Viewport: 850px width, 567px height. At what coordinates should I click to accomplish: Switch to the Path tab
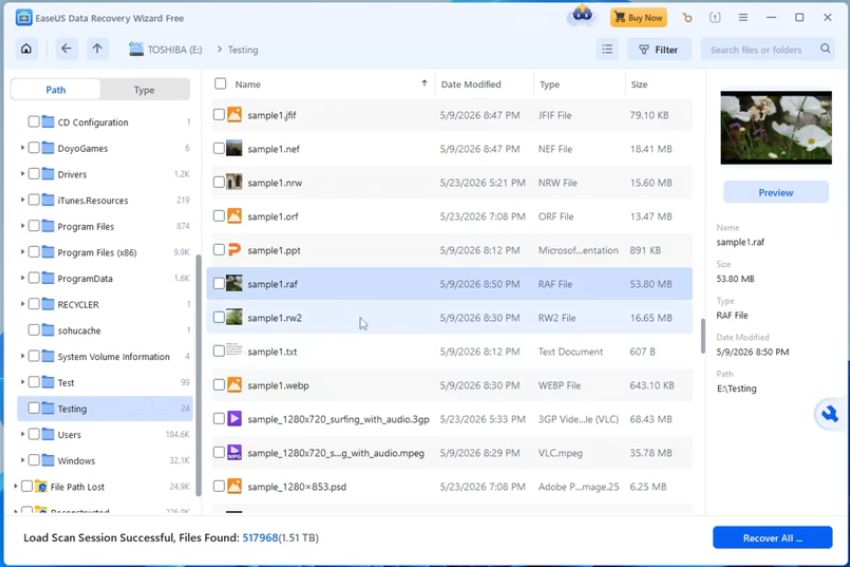point(56,89)
